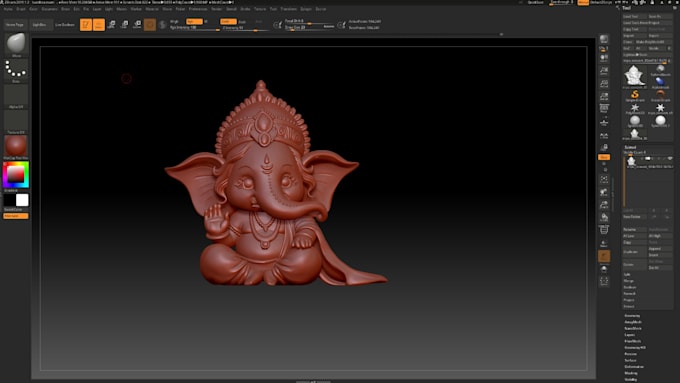Toggle subtool visibility eye icon
The image size is (680, 383).
(x=670, y=159)
